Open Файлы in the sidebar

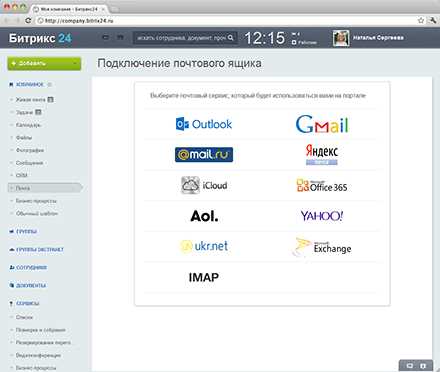coord(24,138)
